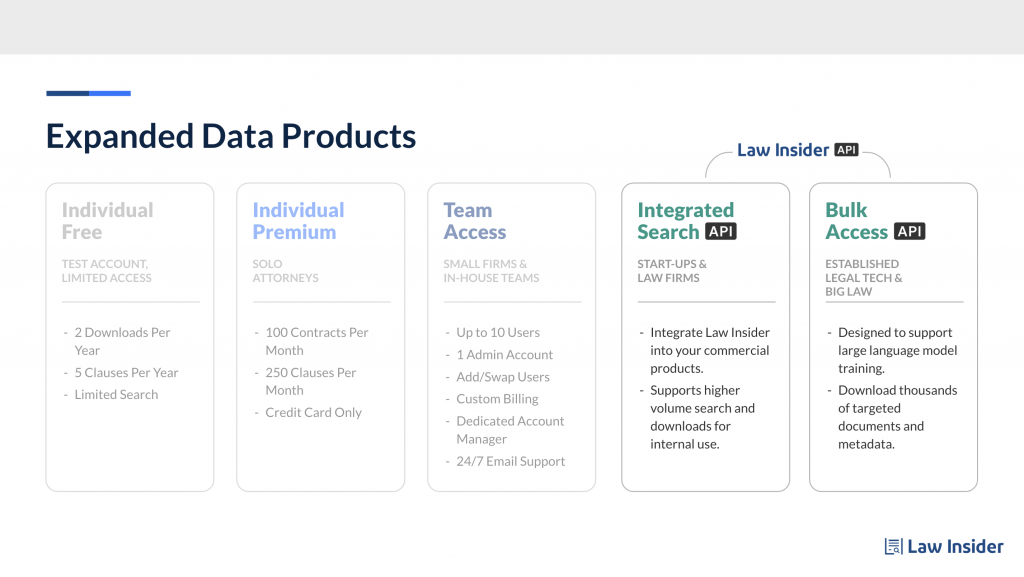Click 'ESTABLISHED LEGAL TECH & BIG LAW' subtitle
Viewport: 1024px width, 577px height.
[863, 277]
